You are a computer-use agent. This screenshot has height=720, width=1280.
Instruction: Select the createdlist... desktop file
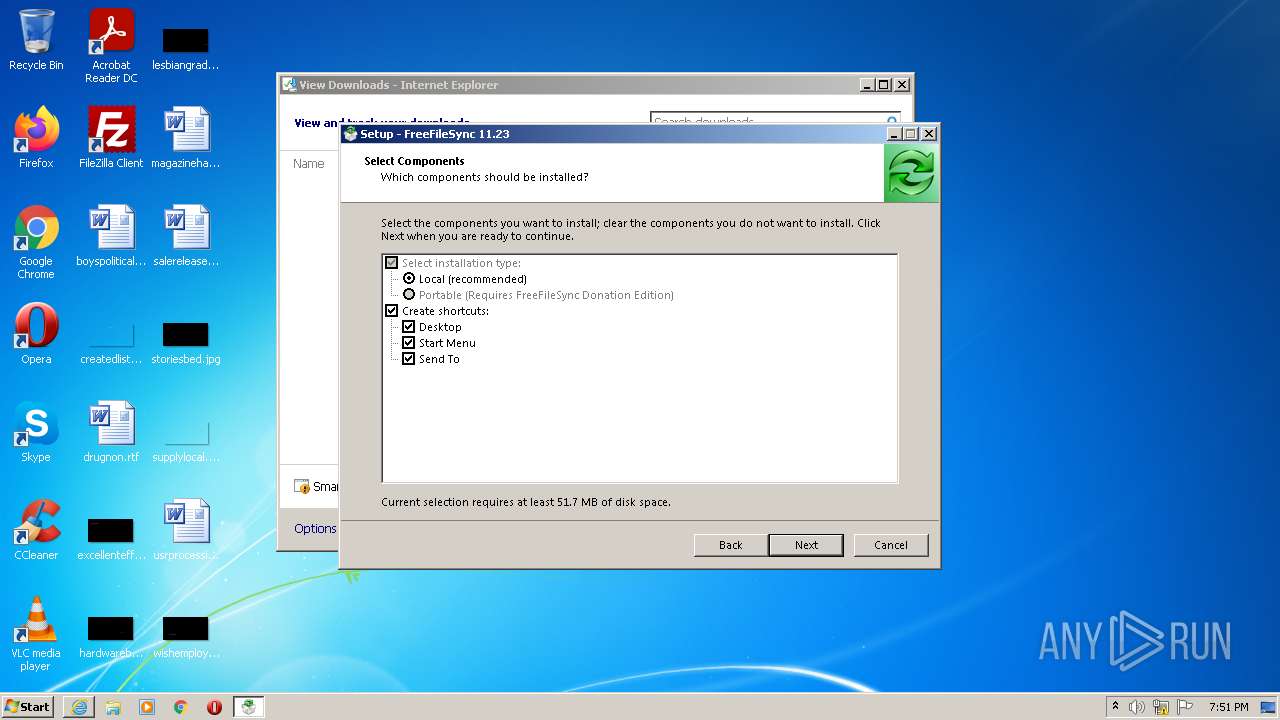[x=111, y=341]
